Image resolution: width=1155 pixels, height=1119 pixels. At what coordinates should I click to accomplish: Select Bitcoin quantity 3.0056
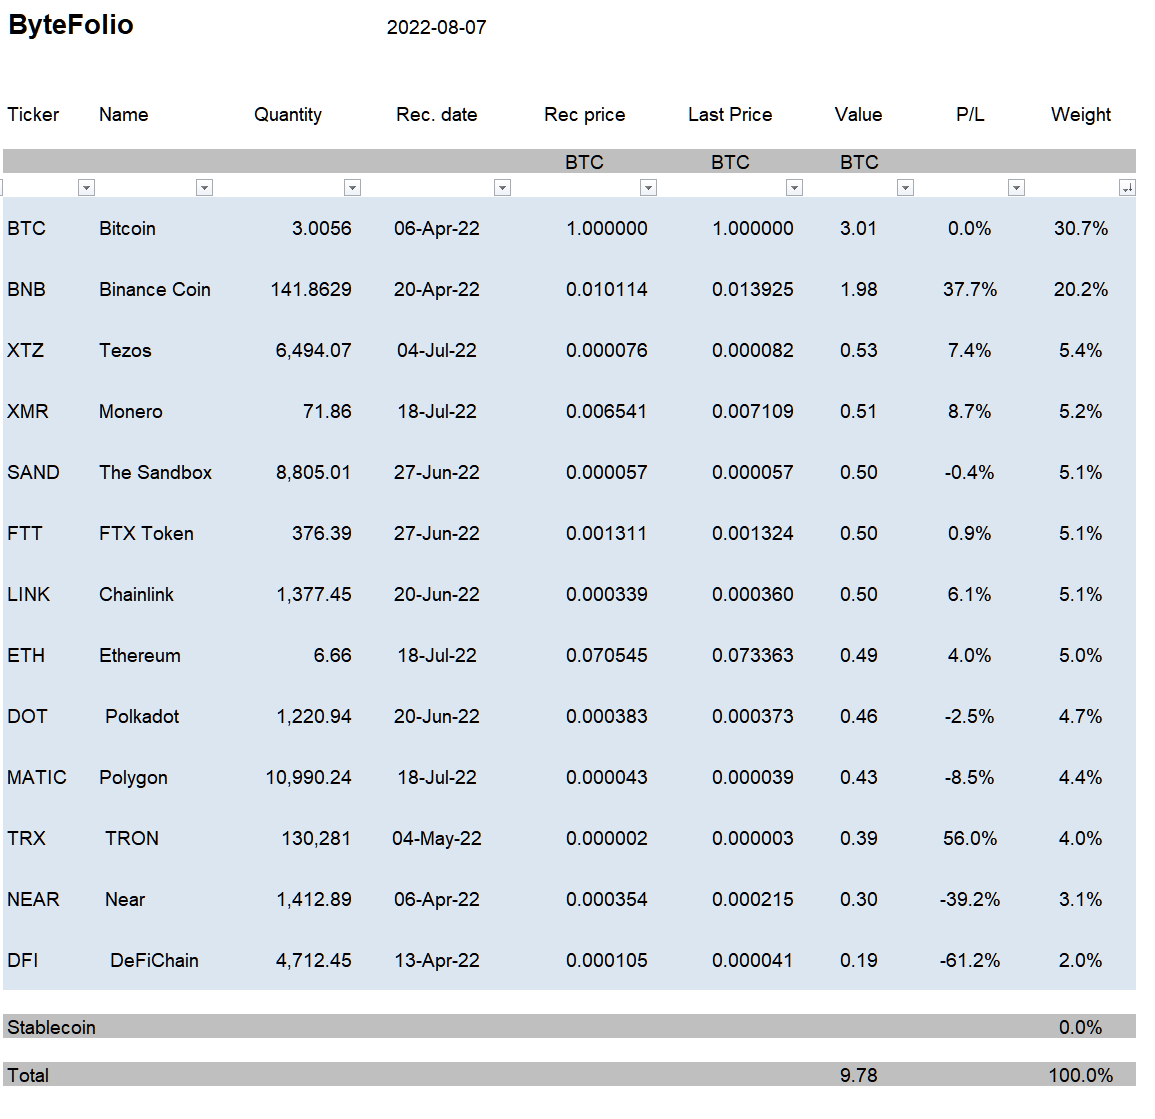(x=322, y=228)
